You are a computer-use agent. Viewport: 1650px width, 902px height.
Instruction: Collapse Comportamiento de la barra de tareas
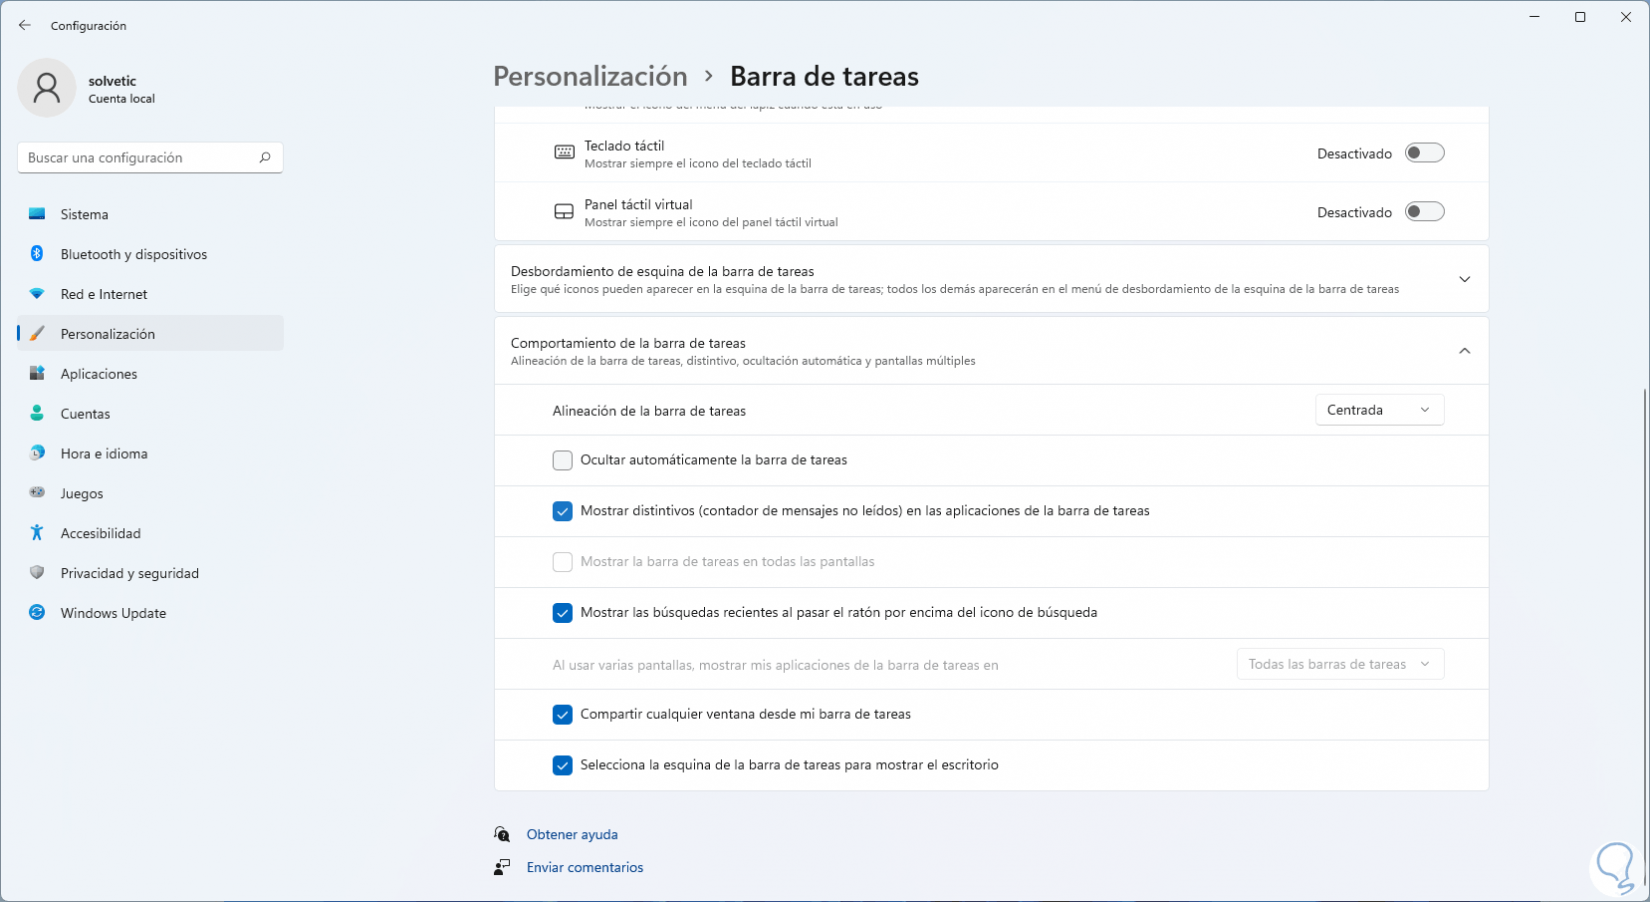1464,351
